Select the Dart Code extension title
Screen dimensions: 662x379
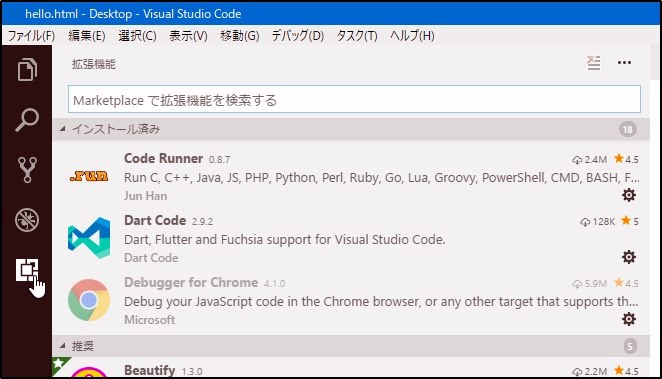tap(155, 220)
